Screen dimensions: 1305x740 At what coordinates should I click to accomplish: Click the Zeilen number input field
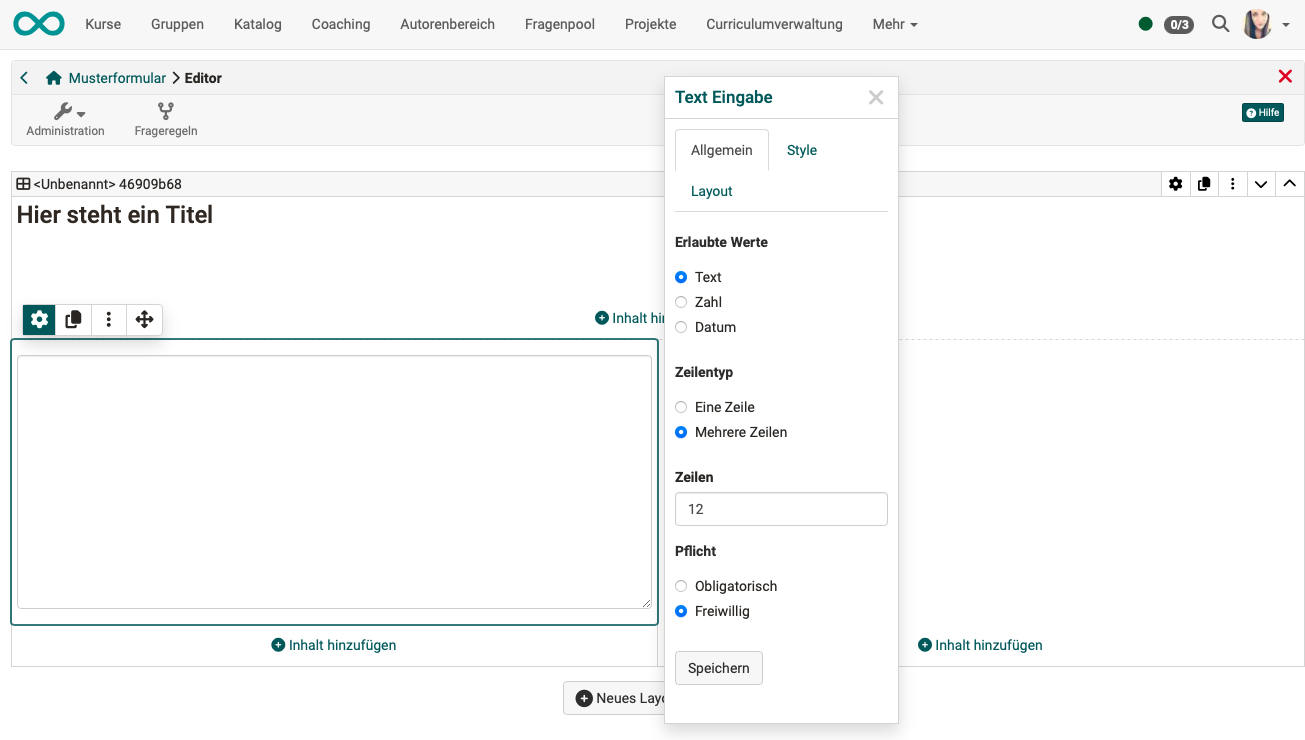(x=781, y=509)
